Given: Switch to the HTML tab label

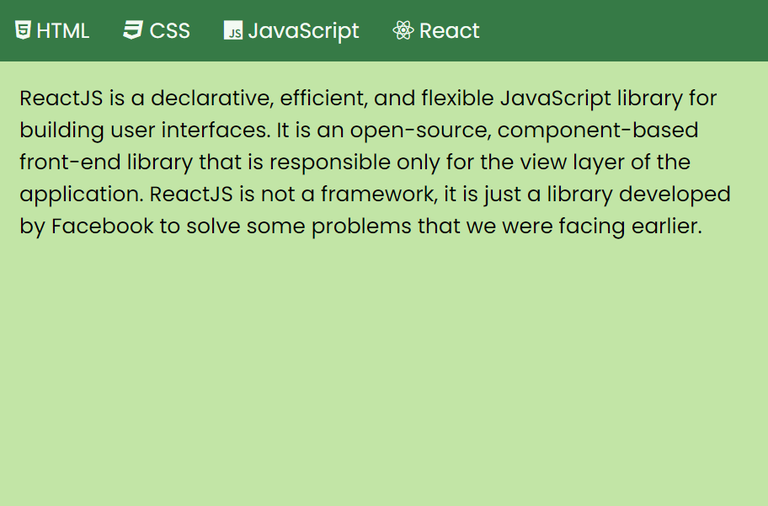Looking at the screenshot, I should [x=63, y=31].
